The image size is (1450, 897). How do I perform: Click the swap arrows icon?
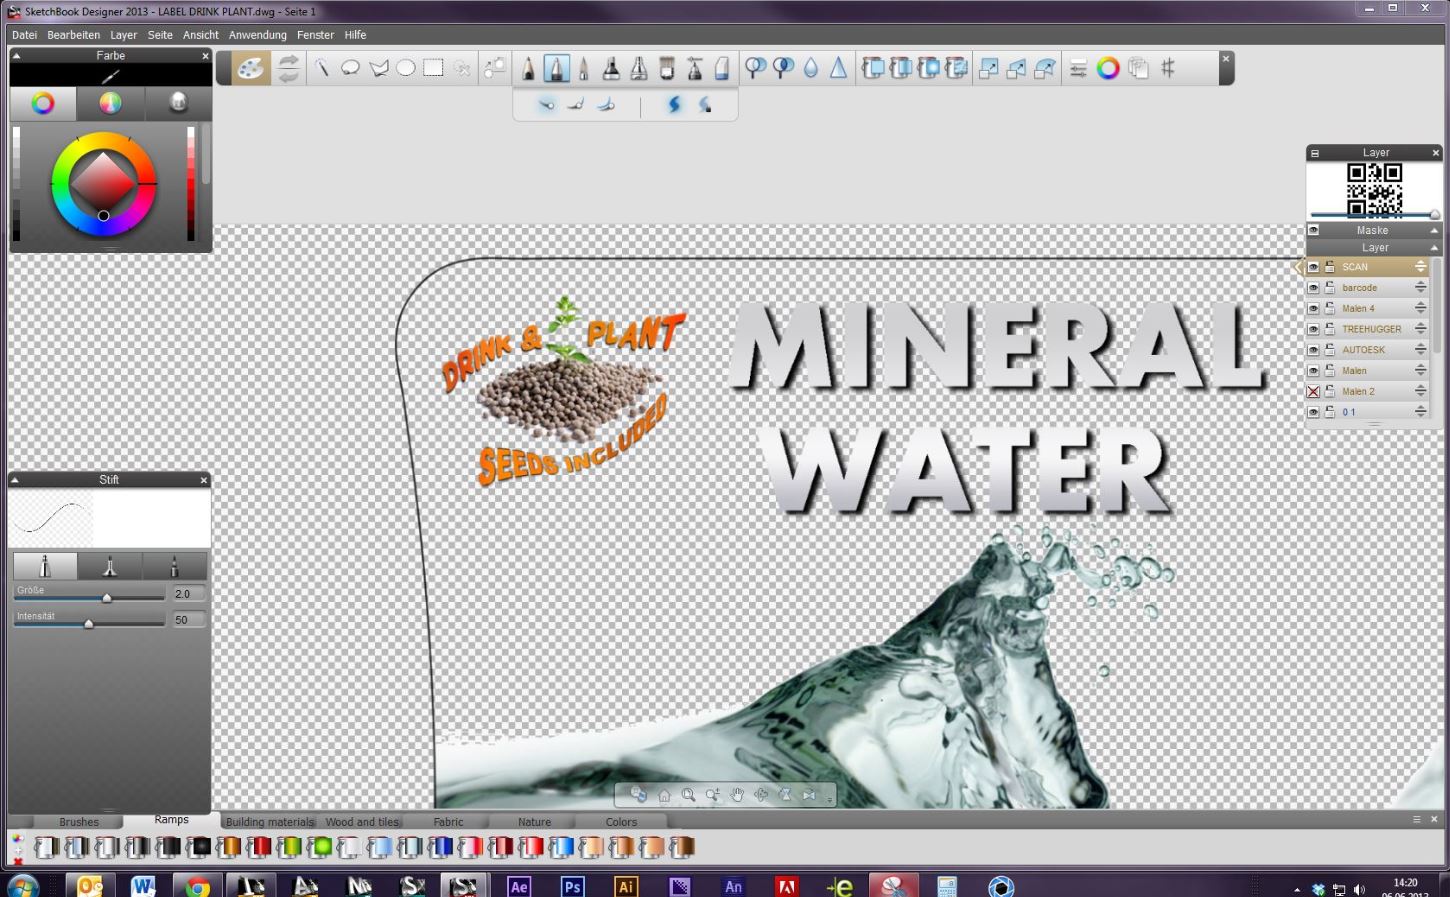(288, 68)
